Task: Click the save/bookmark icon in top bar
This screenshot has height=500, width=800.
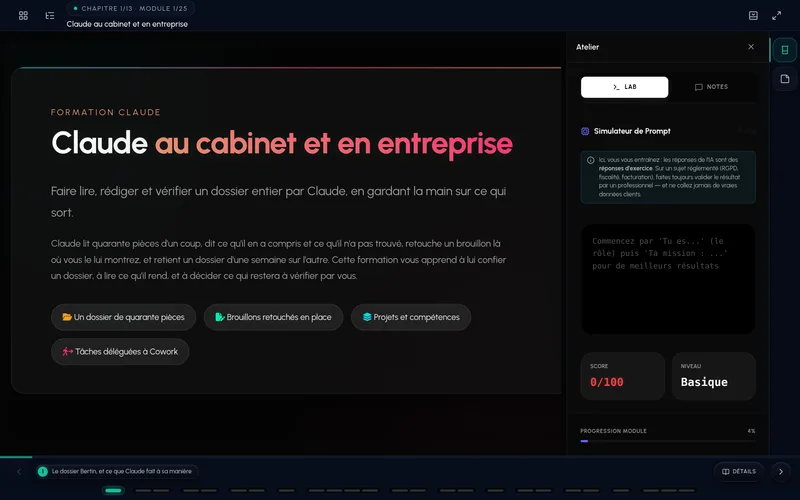Action: 753,16
